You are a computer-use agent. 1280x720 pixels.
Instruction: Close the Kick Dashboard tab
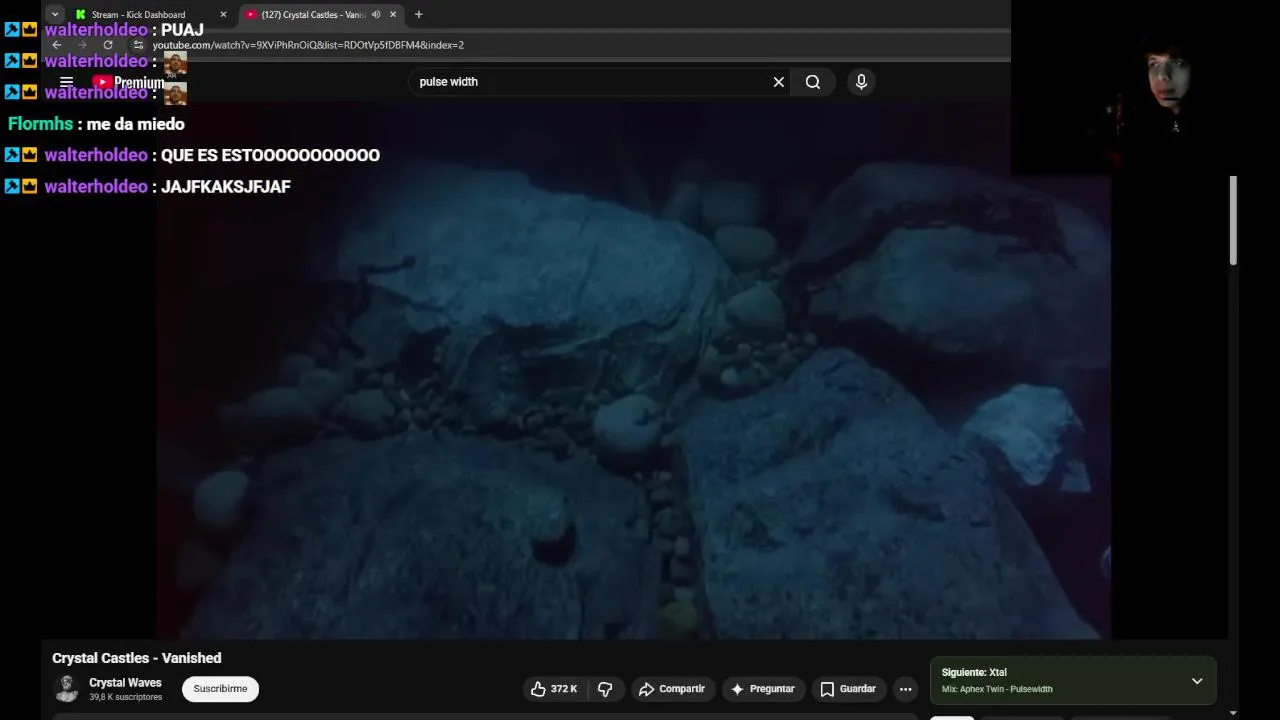(223, 14)
